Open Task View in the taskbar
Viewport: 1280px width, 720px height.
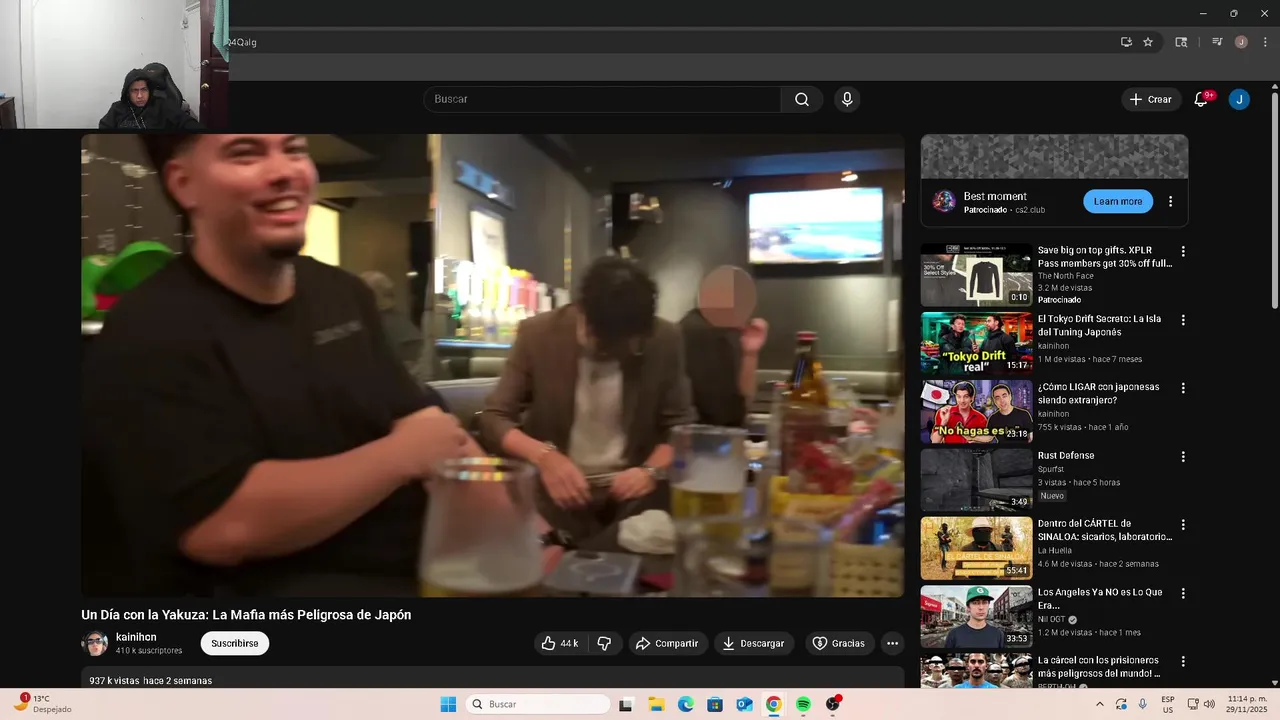[626, 704]
